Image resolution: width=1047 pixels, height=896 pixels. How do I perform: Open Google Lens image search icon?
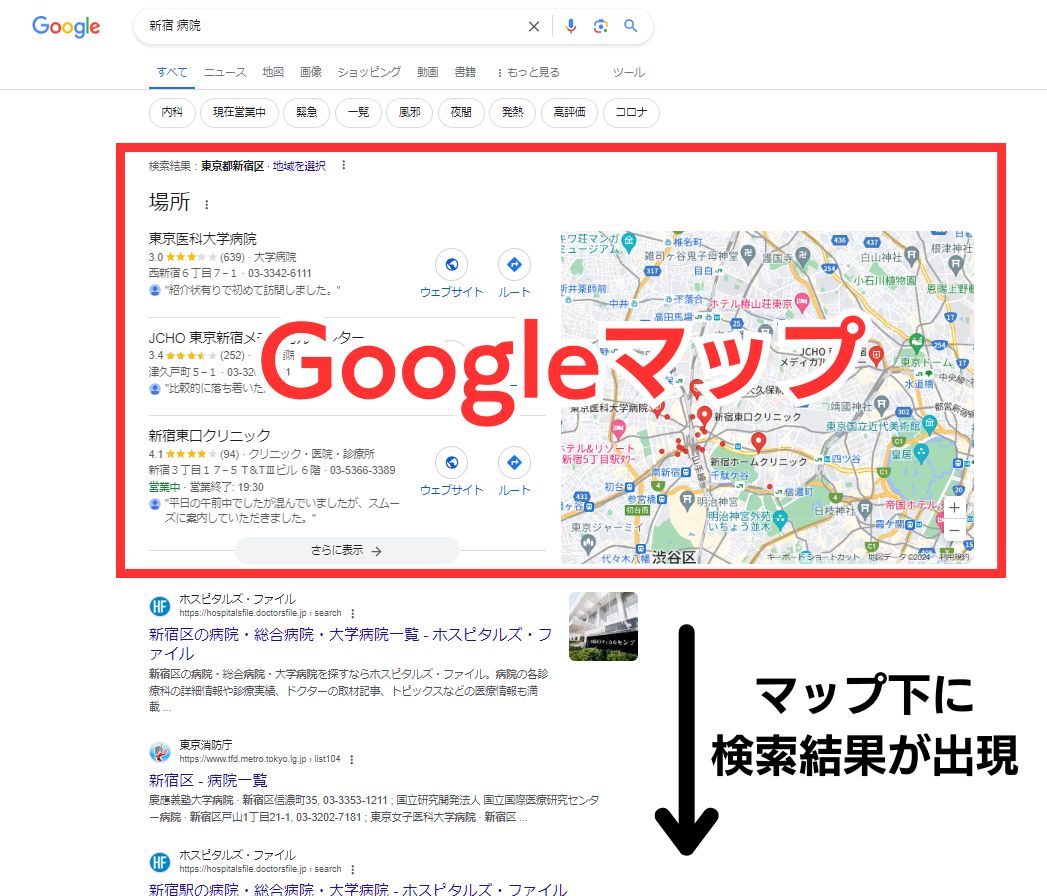point(600,26)
